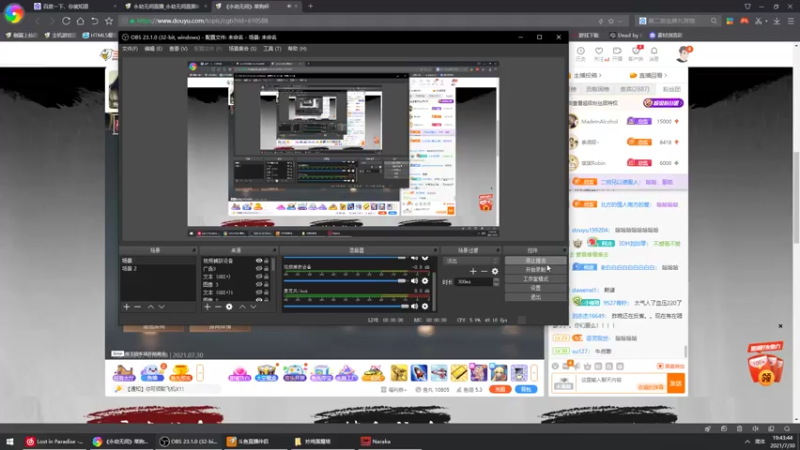Switch to 贵宾 (2887) tab in chat panel

tap(634, 89)
